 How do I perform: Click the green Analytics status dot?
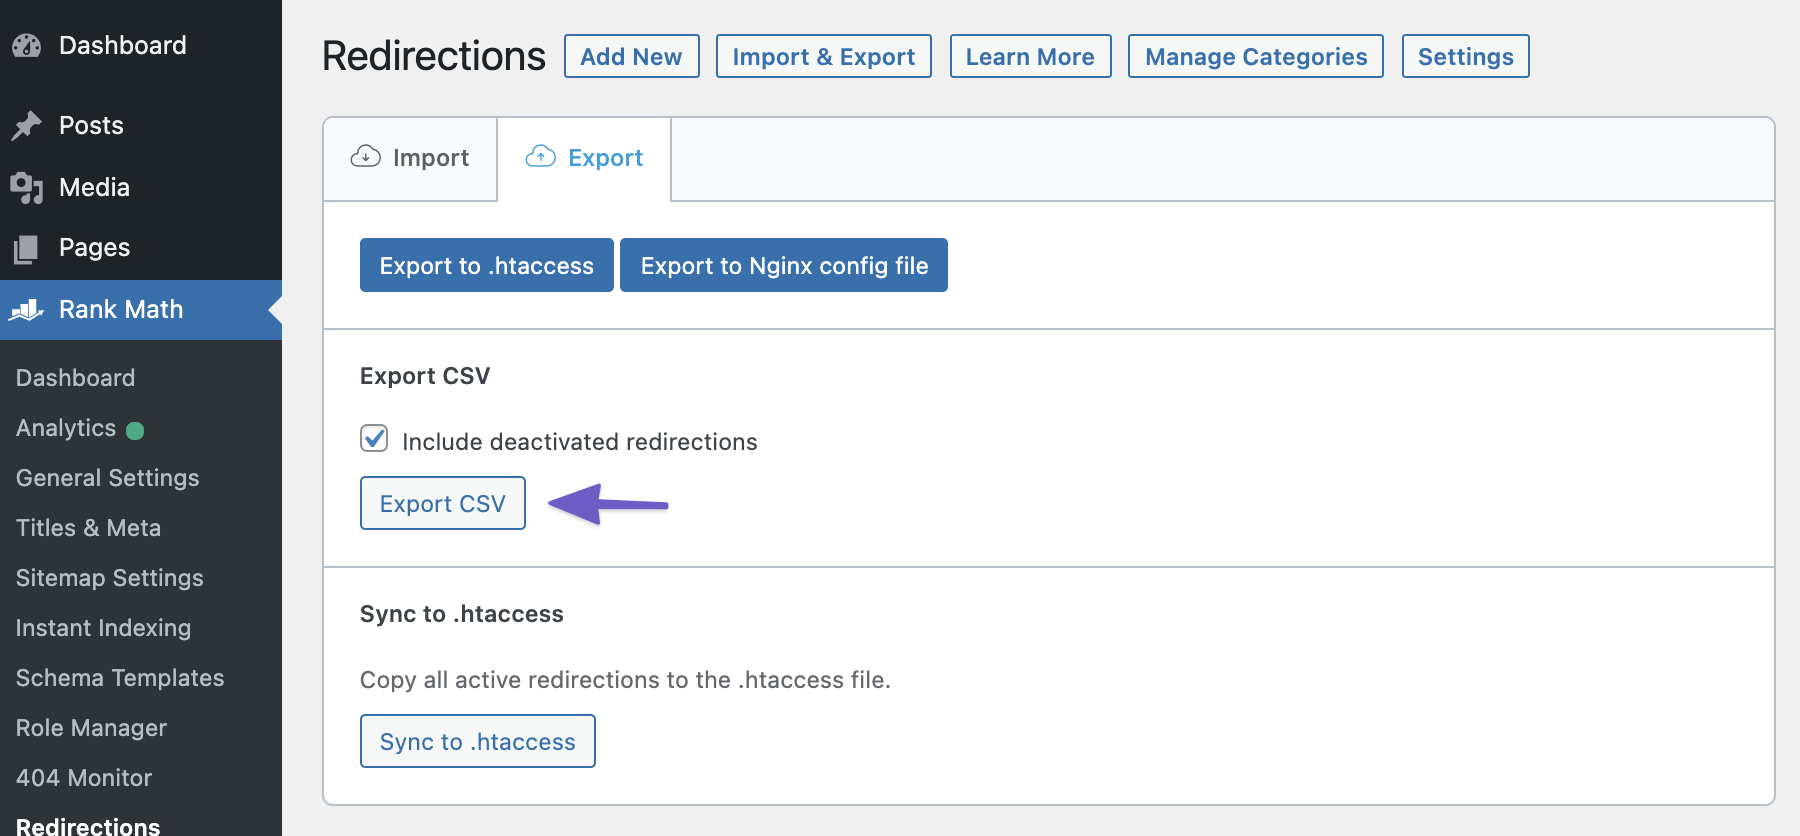[x=135, y=430]
